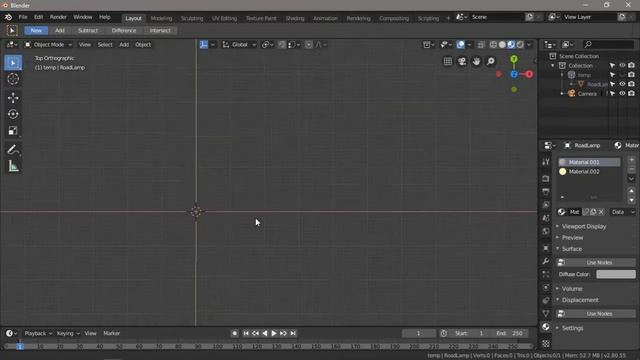
Task: Open the File menu
Action: [x=23, y=17]
